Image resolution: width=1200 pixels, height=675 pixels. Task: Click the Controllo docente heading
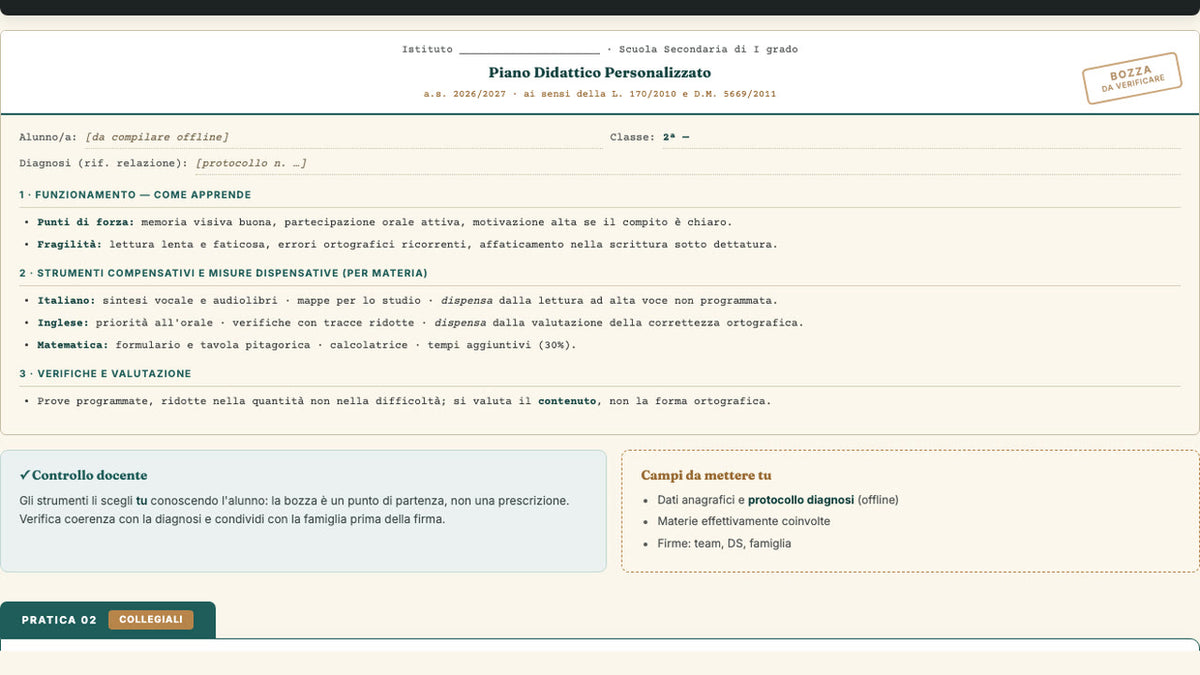pos(89,476)
